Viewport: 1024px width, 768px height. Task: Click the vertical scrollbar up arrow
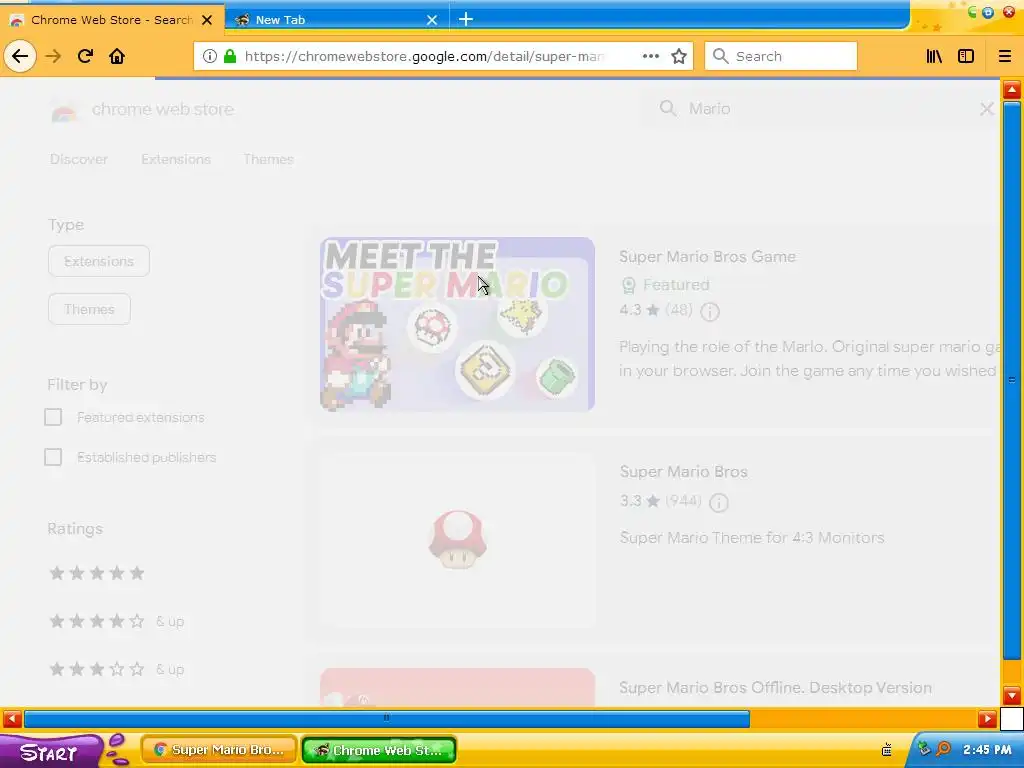[x=1012, y=89]
